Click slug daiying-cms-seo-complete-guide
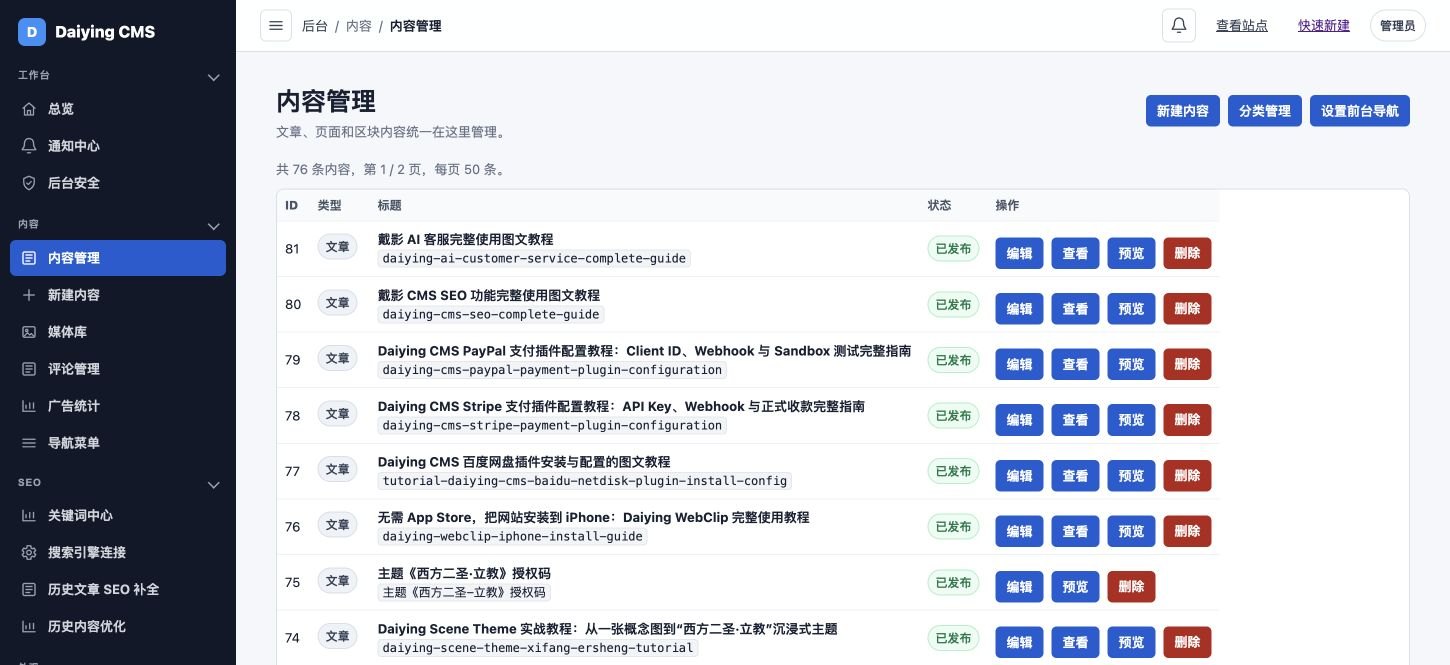 pos(491,314)
